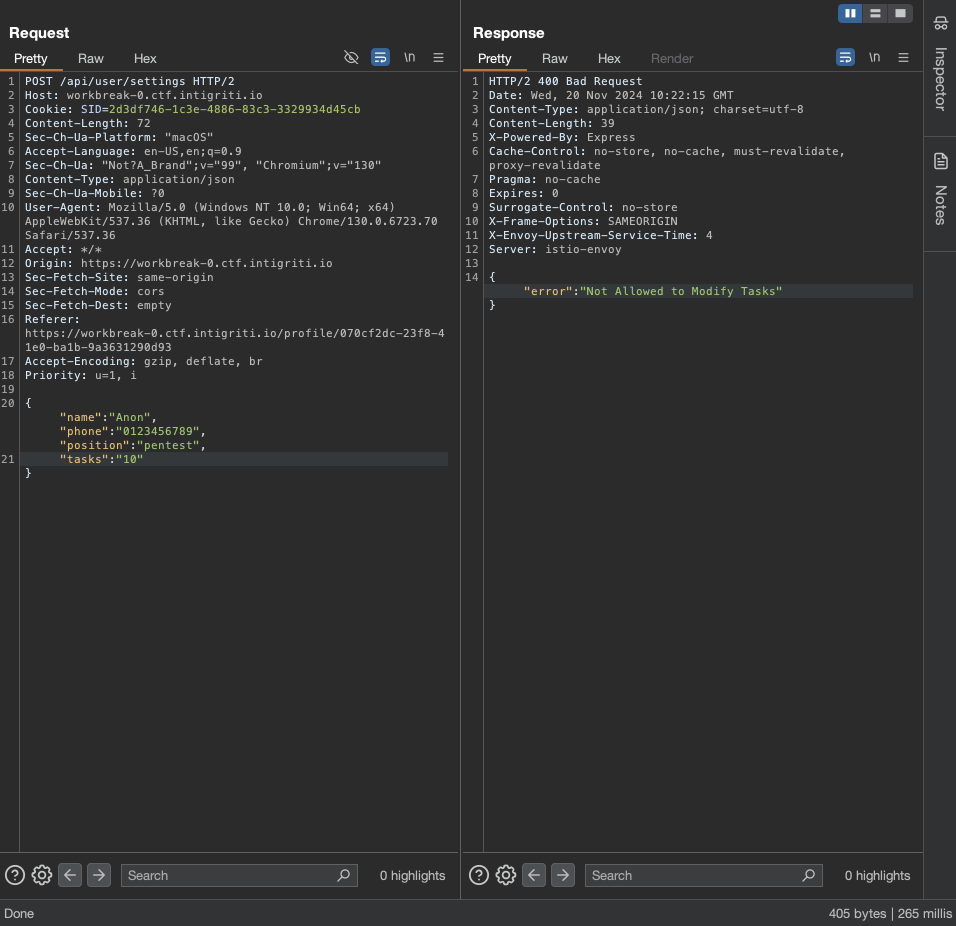Click the Origin header in the request
The height and width of the screenshot is (926, 956).
[x=179, y=263]
